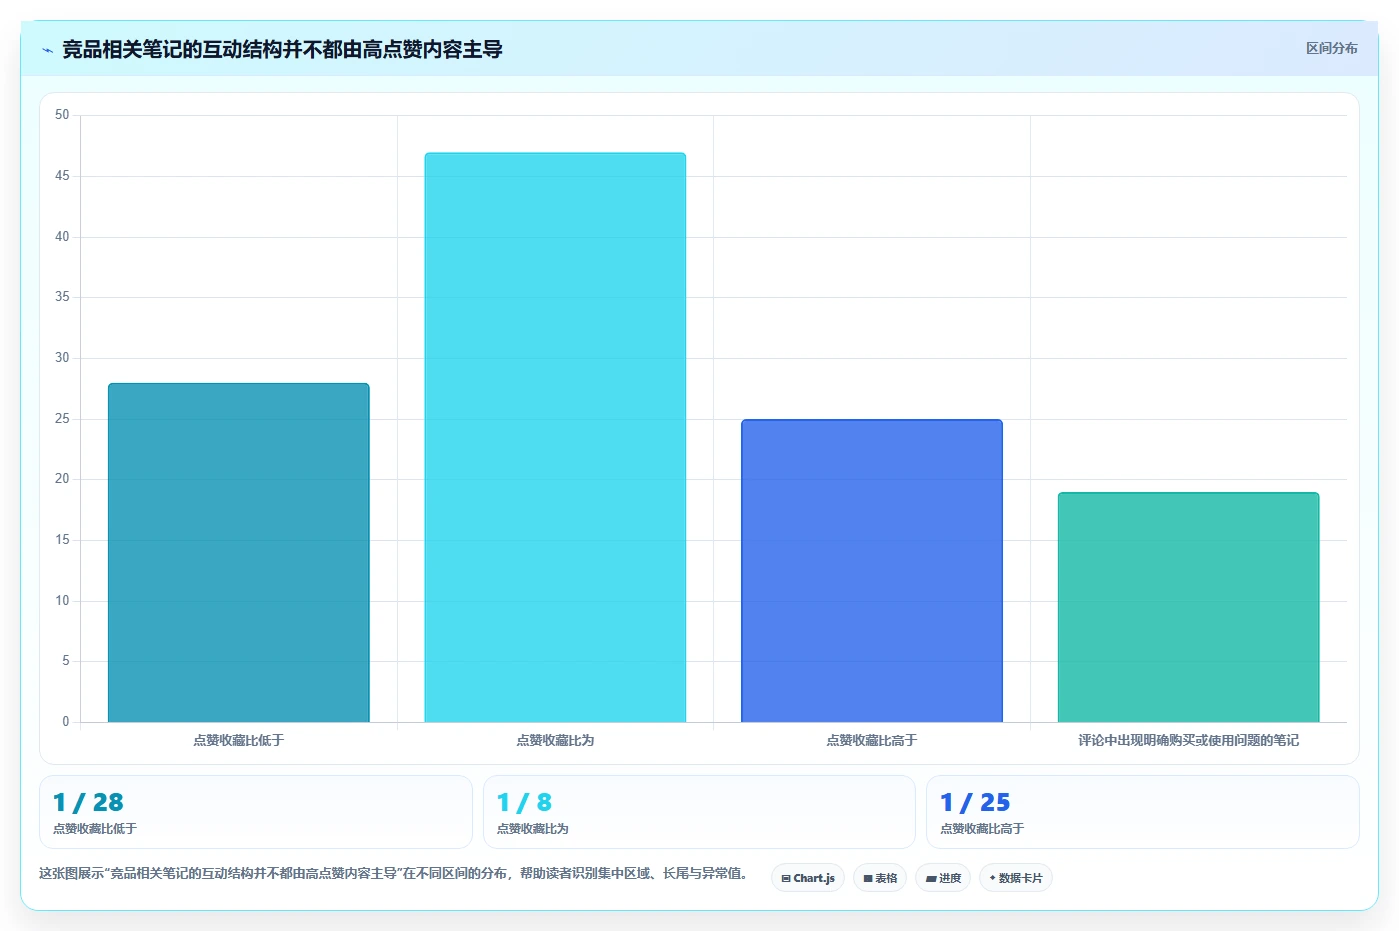This screenshot has height=931, width=1399.
Task: Click x-axis label 点赞收藏比低于
Action: (x=238, y=740)
